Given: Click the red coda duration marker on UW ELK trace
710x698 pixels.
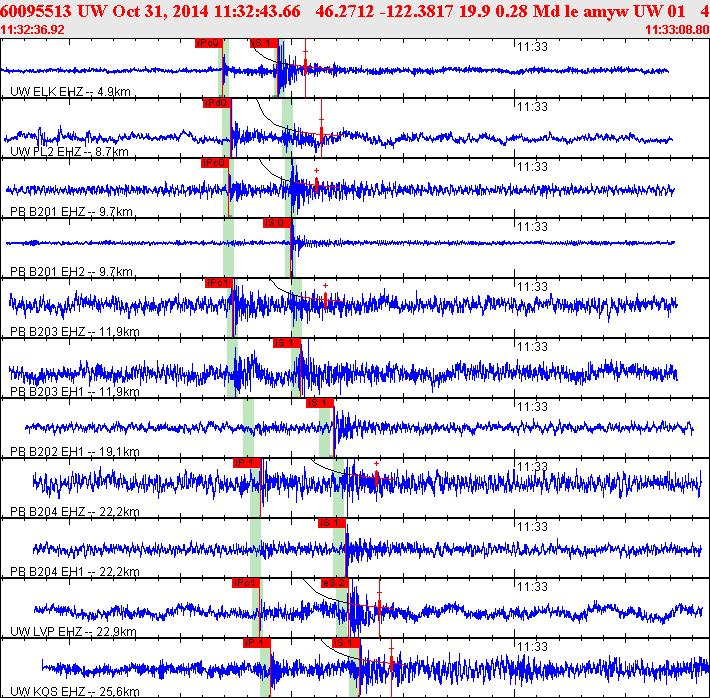Looking at the screenshot, I should [x=306, y=68].
